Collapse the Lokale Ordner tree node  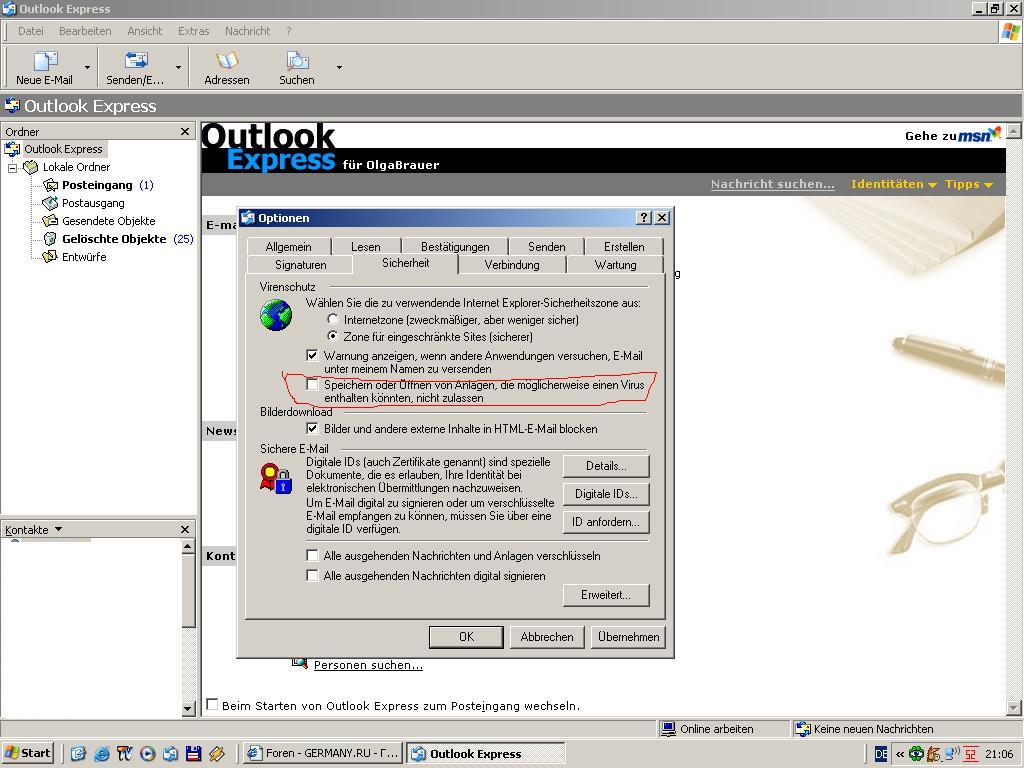[x=12, y=168]
